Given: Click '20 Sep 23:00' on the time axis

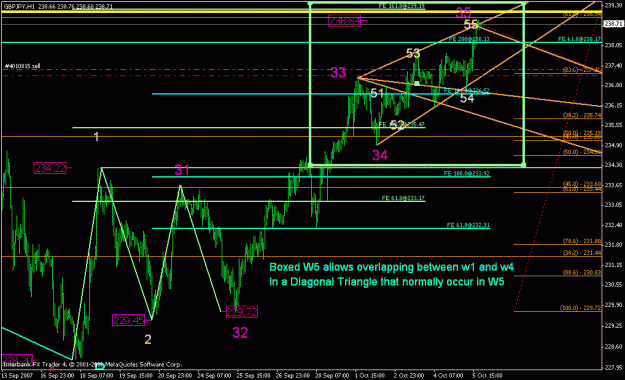Looking at the screenshot, I should 174,376.
